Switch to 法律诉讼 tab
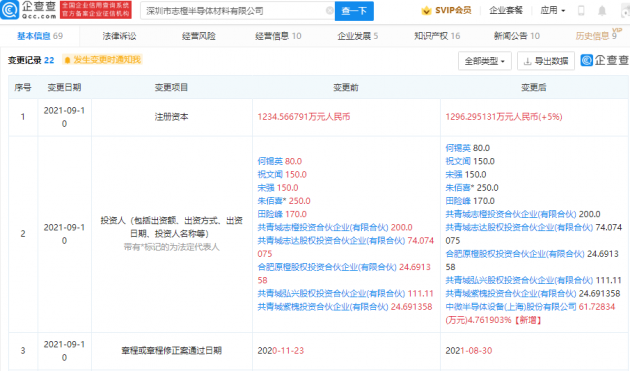Image resolution: width=630 pixels, height=371 pixels. pos(119,36)
